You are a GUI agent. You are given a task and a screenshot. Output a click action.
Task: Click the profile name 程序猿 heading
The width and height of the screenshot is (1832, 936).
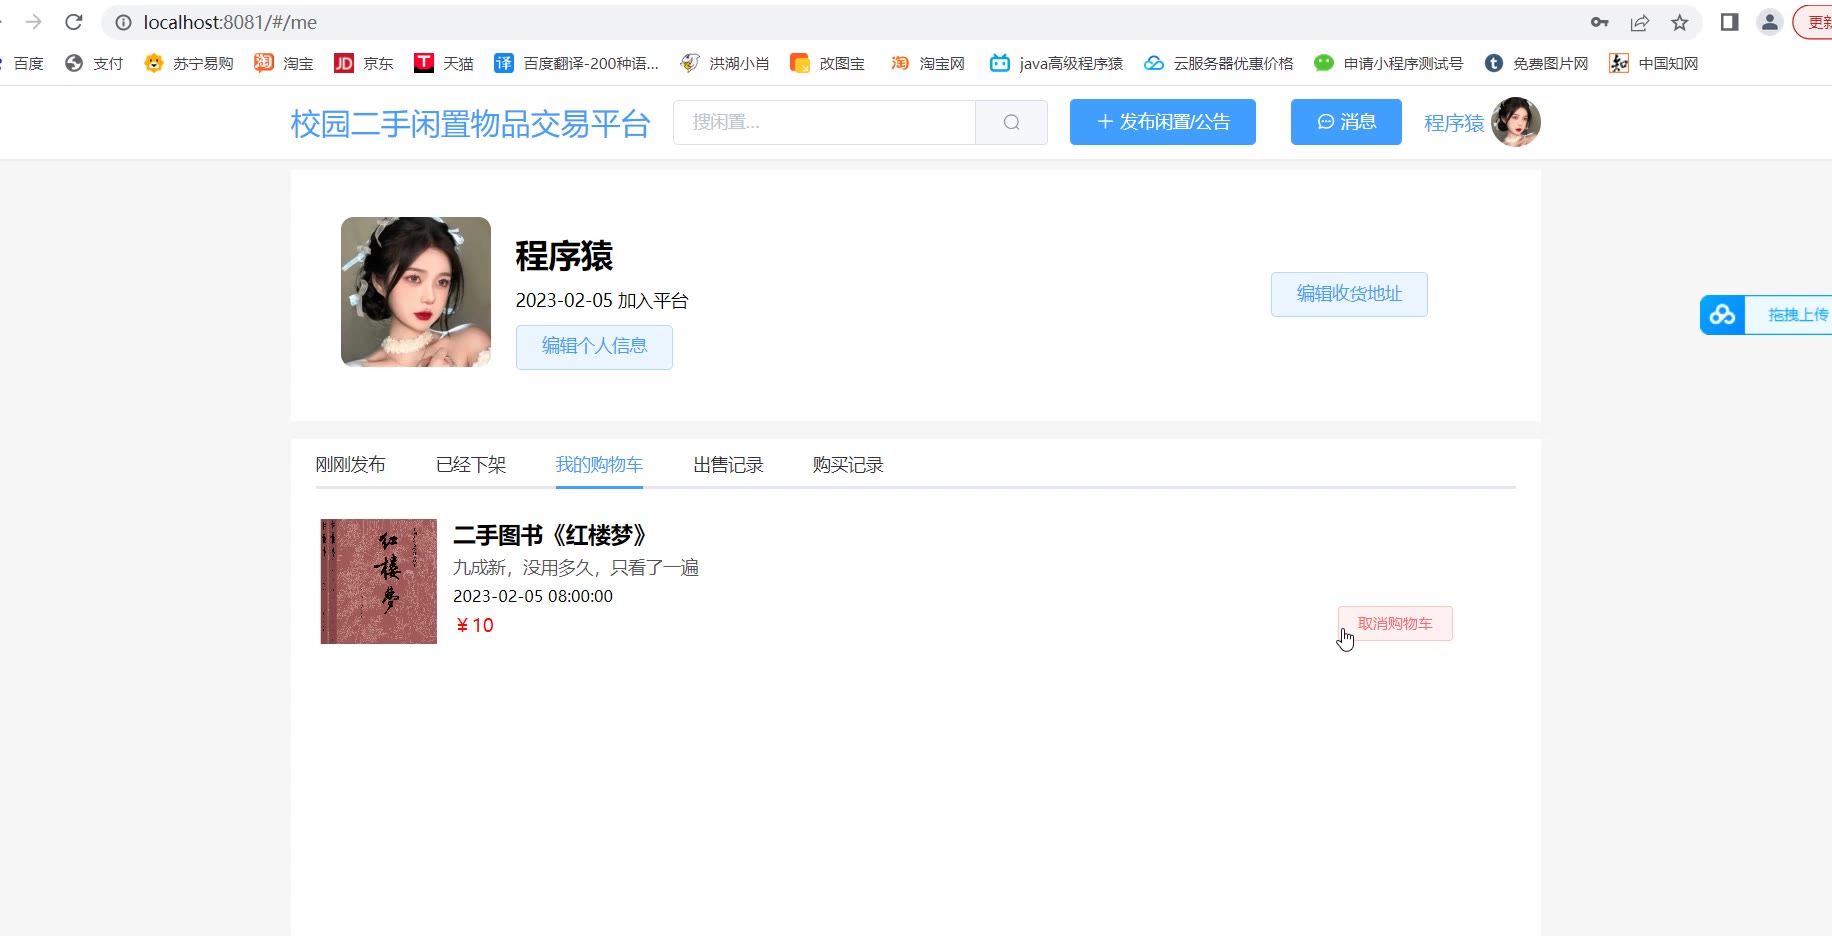pos(564,256)
